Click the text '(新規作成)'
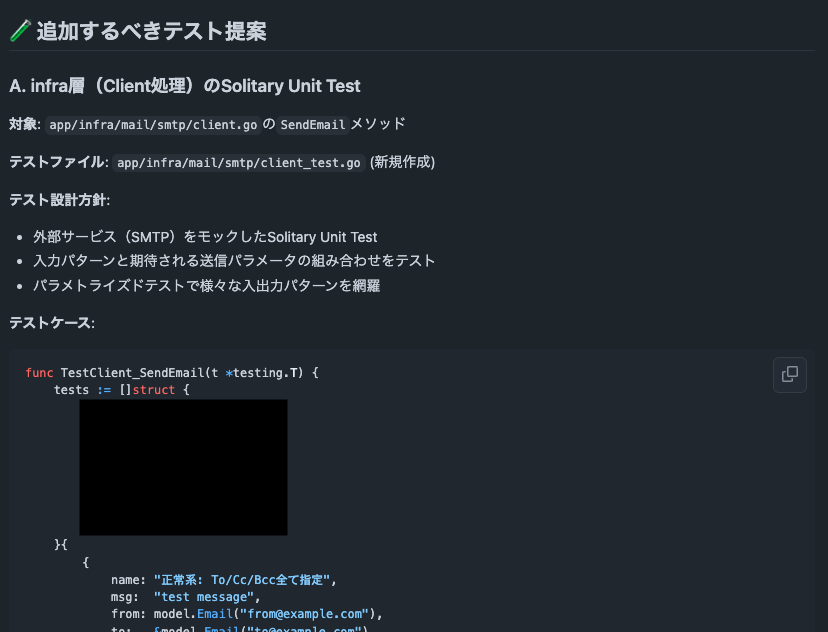 (402, 162)
